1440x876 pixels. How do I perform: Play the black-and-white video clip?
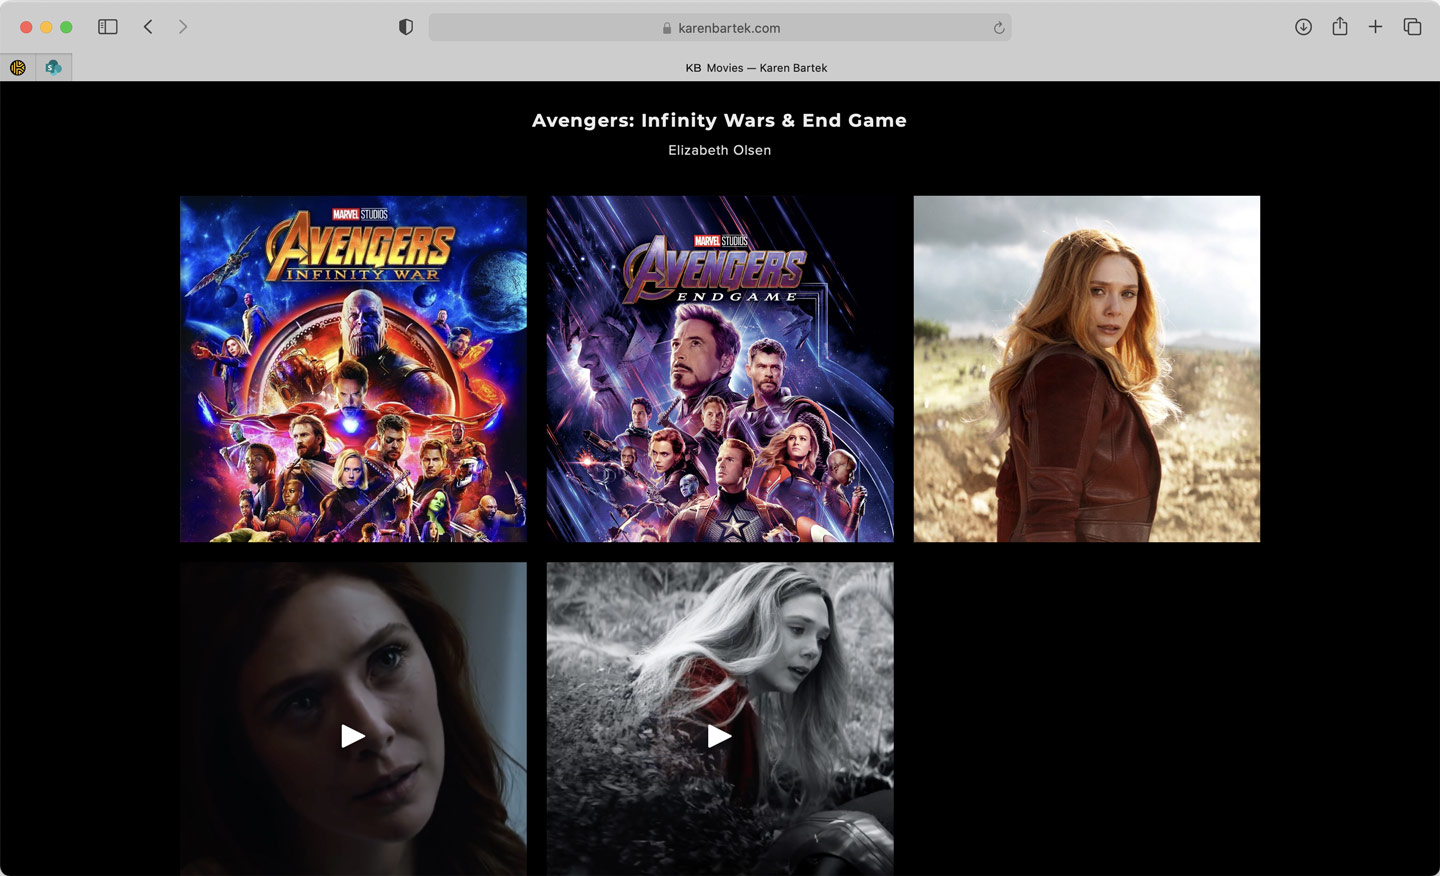(x=720, y=736)
